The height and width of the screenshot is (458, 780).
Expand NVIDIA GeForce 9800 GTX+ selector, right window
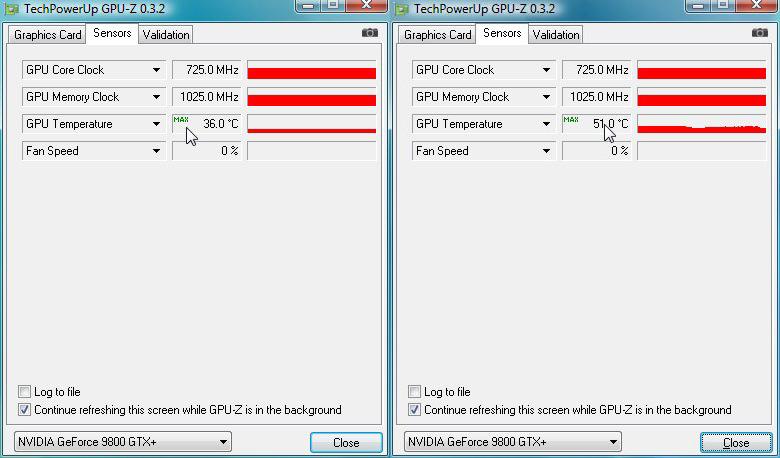pos(513,442)
